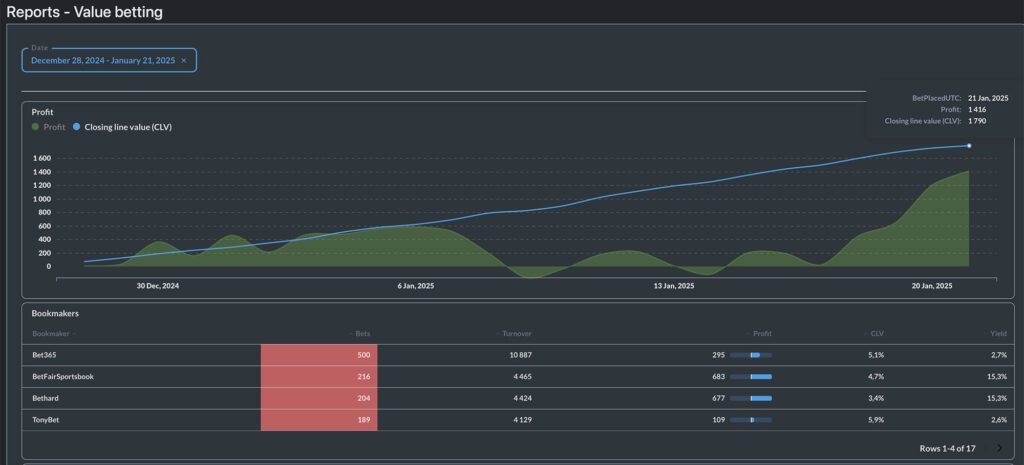The image size is (1024, 465).
Task: Toggle the Profit series in chart legend
Action: click(54, 127)
